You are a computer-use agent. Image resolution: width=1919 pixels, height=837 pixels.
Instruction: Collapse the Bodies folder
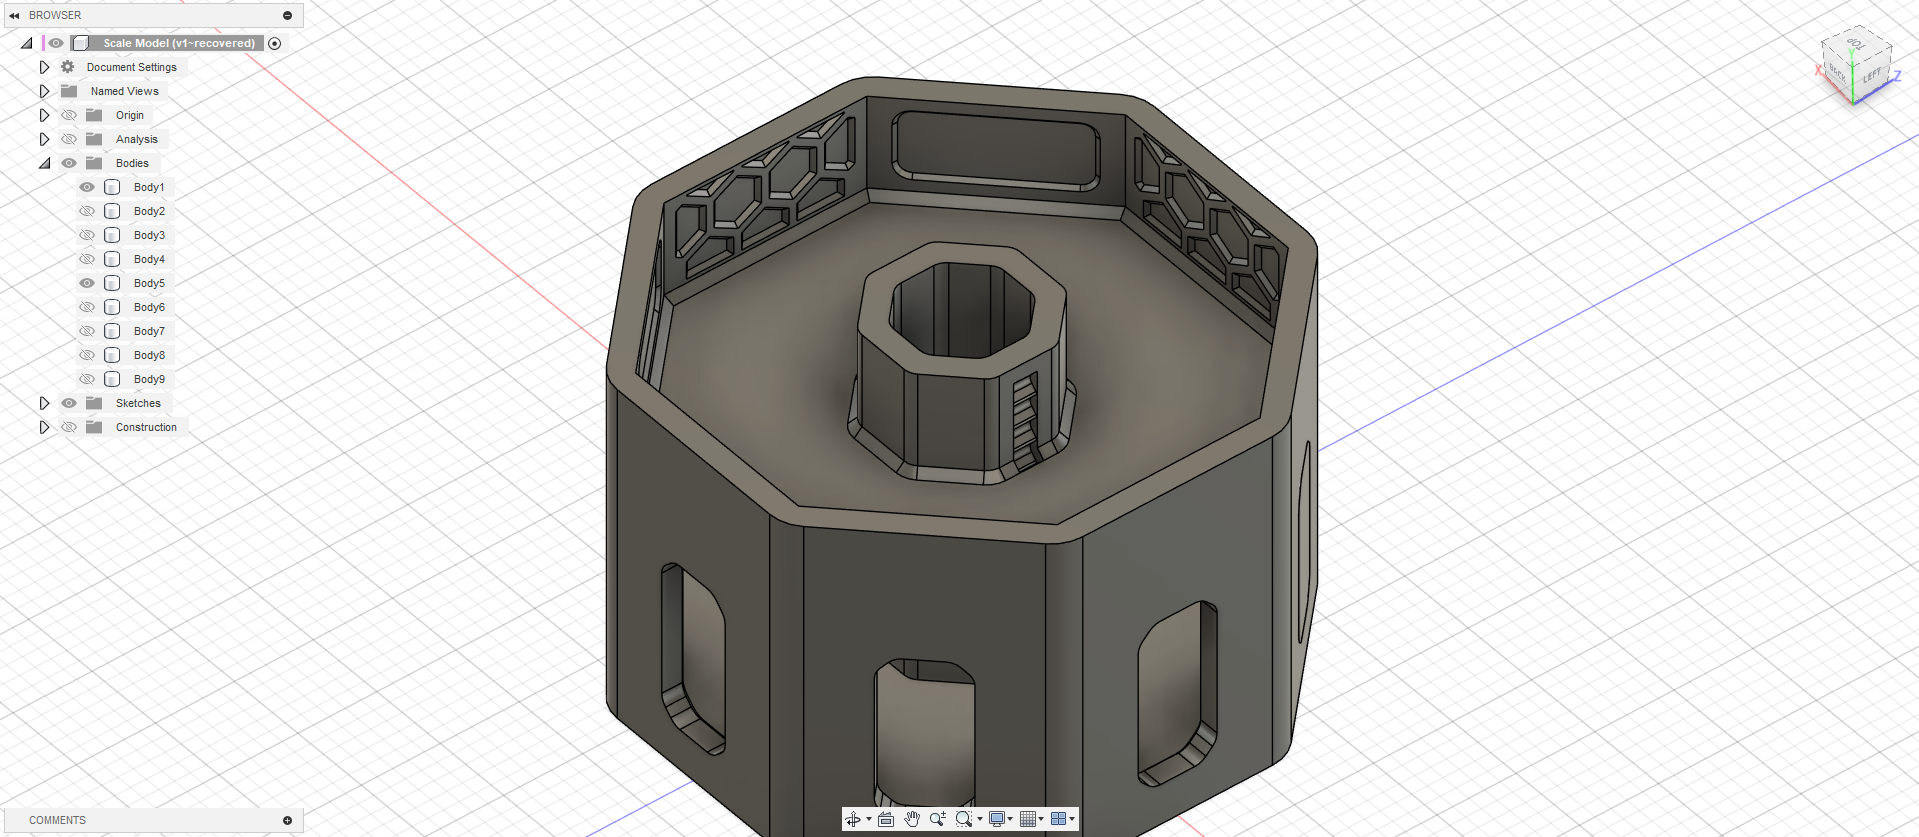(44, 163)
